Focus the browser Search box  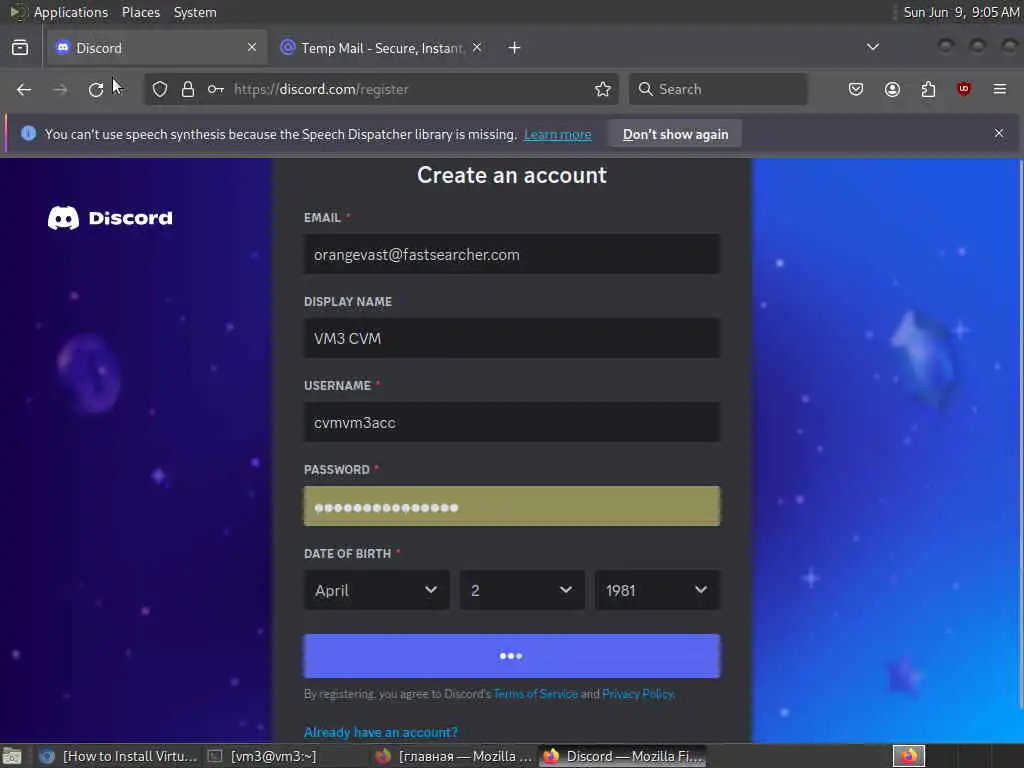pyautogui.click(x=718, y=89)
